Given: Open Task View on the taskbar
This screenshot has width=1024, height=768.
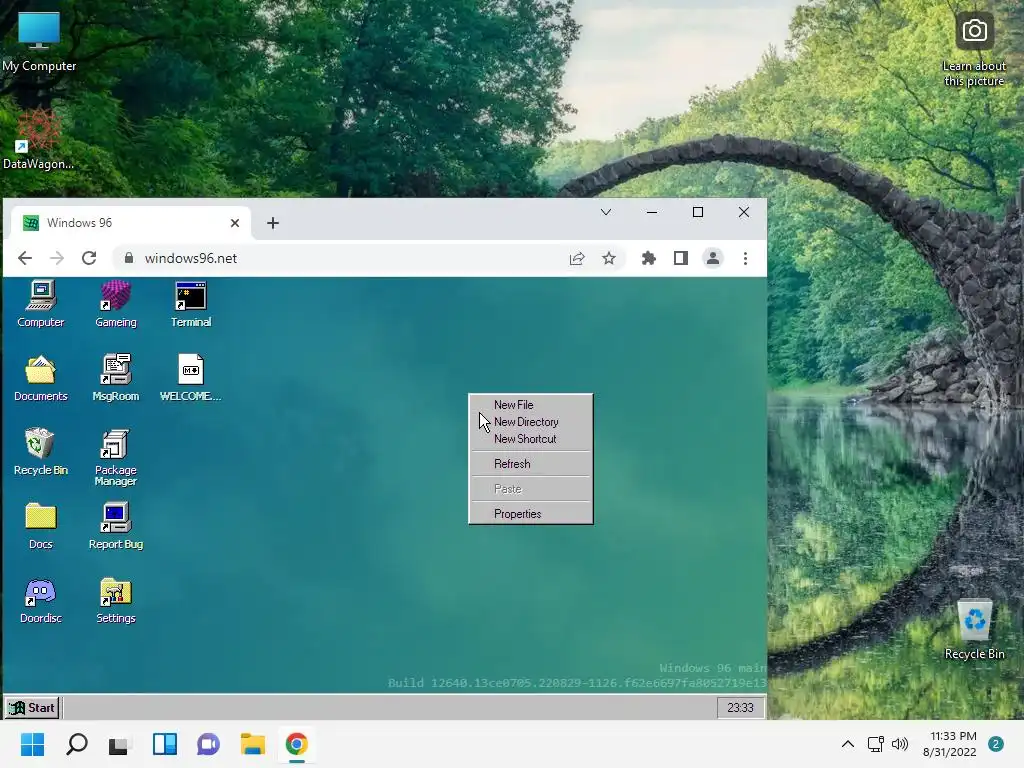Looking at the screenshot, I should pos(120,744).
